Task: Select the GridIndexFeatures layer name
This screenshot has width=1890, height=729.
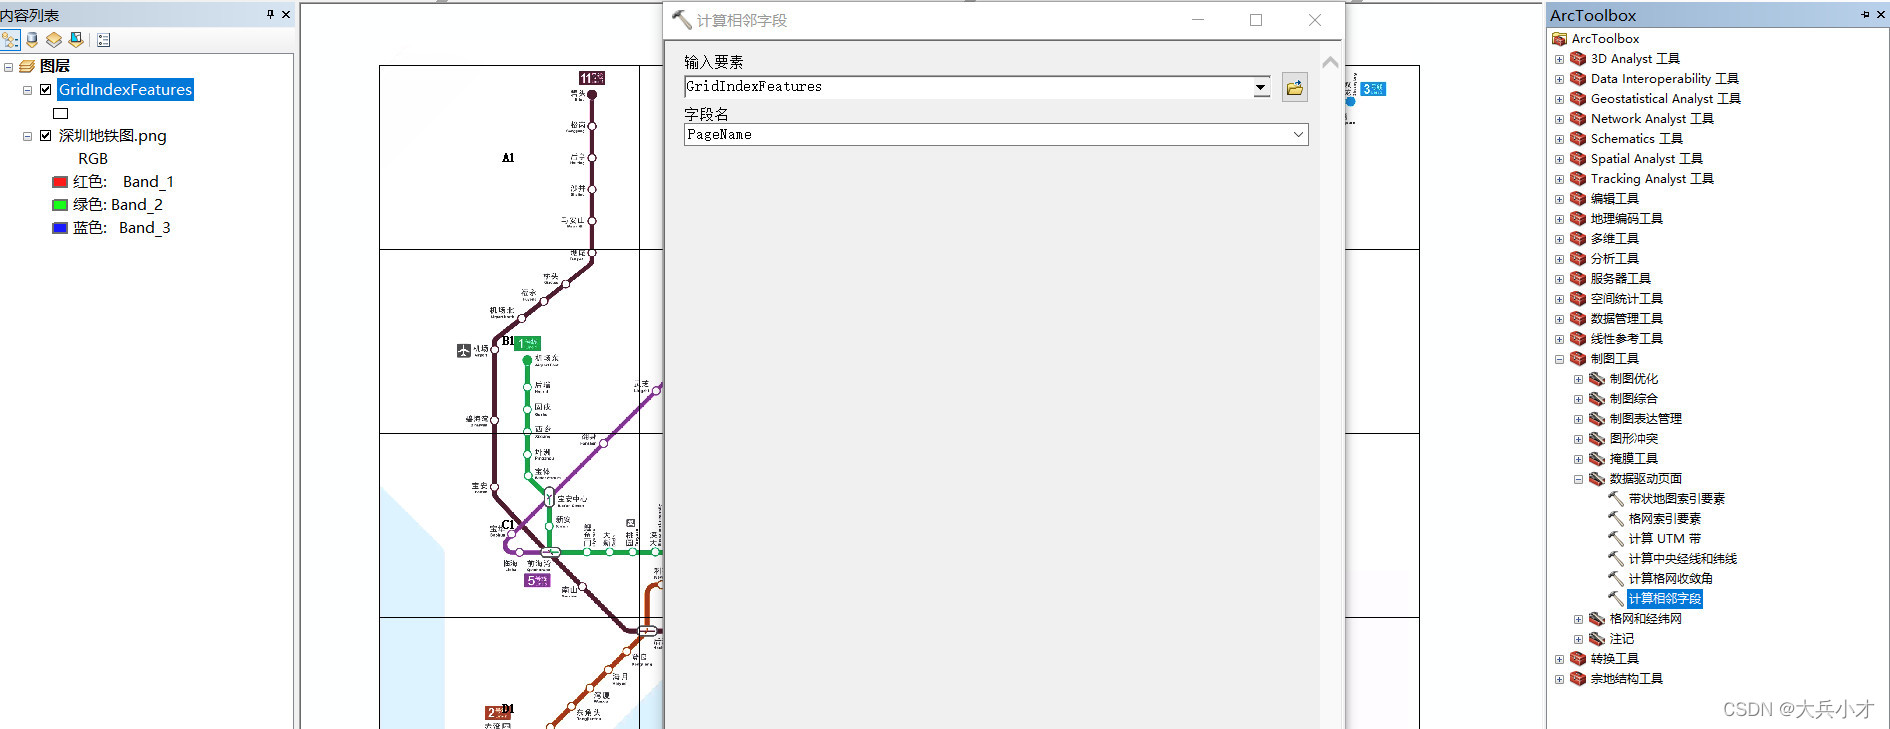Action: 125,89
